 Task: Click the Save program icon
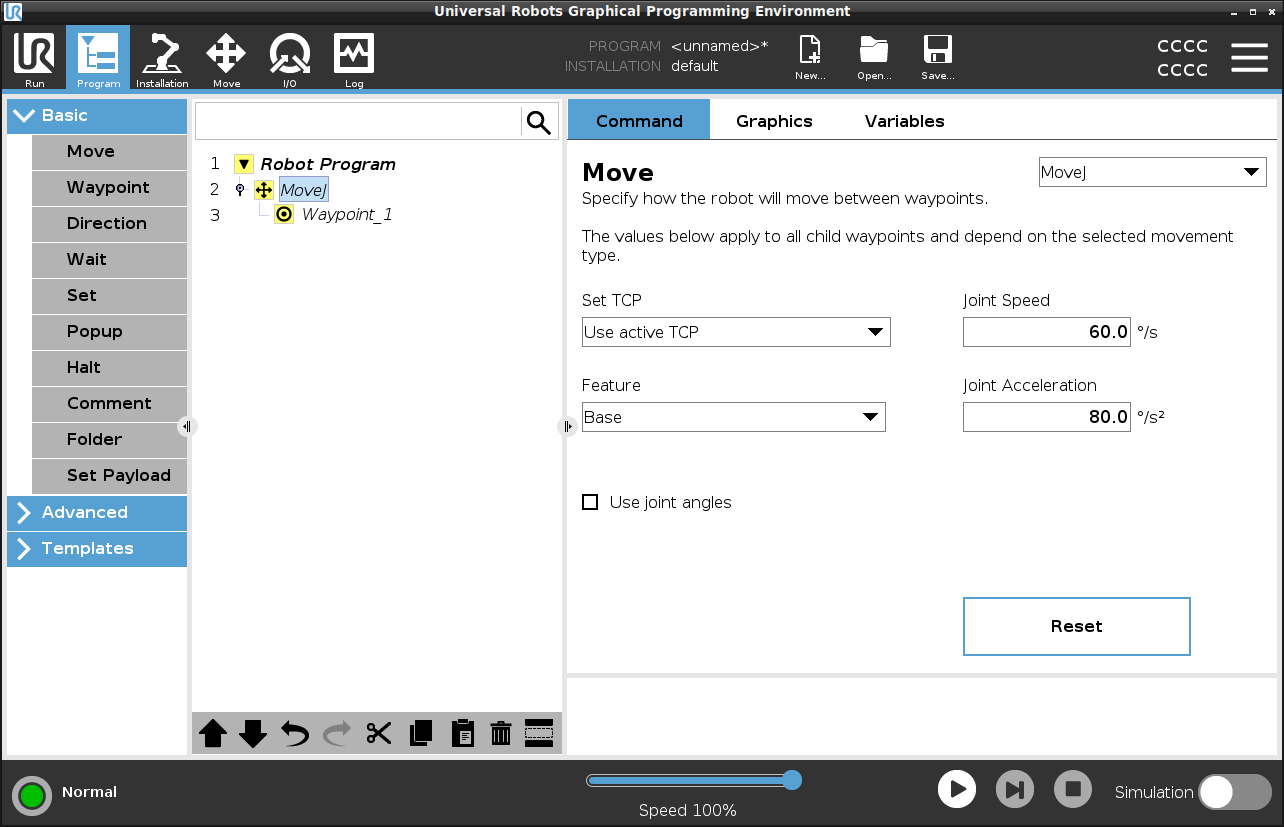[937, 58]
